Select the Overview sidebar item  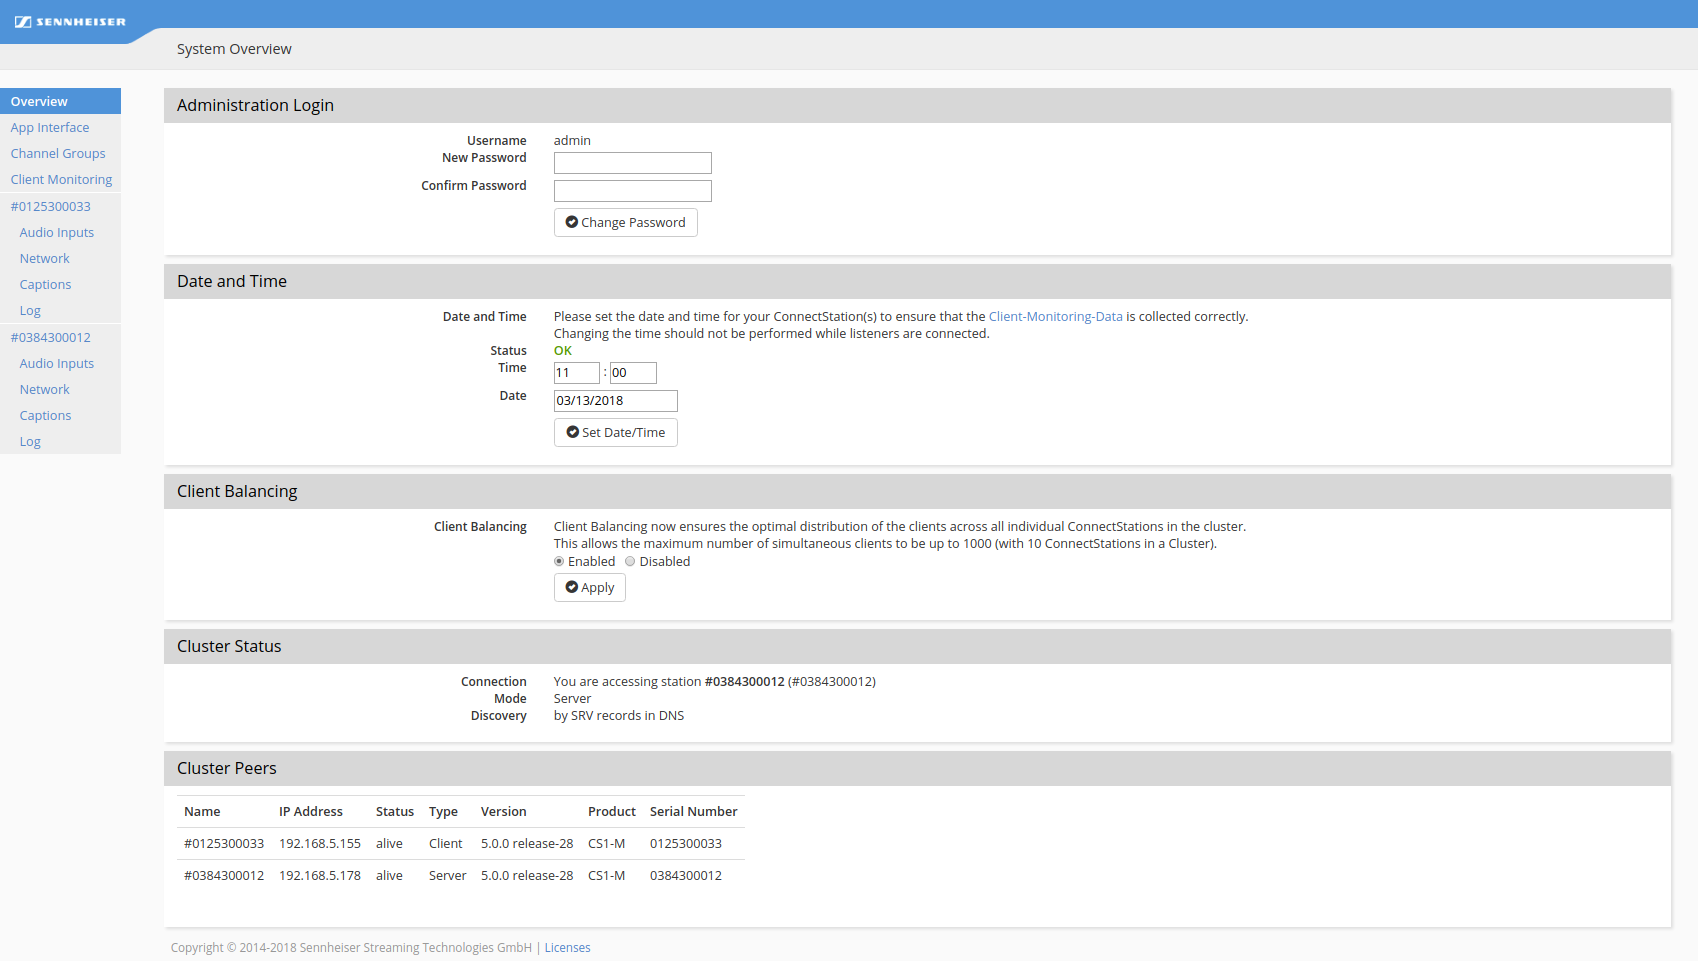[x=40, y=101]
